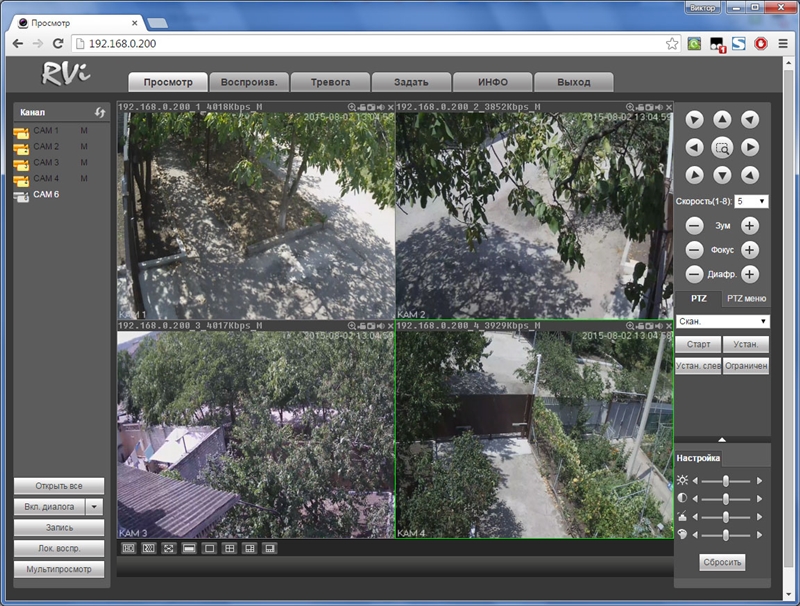Click the Открыть все button
This screenshot has height=606, width=800.
point(58,486)
